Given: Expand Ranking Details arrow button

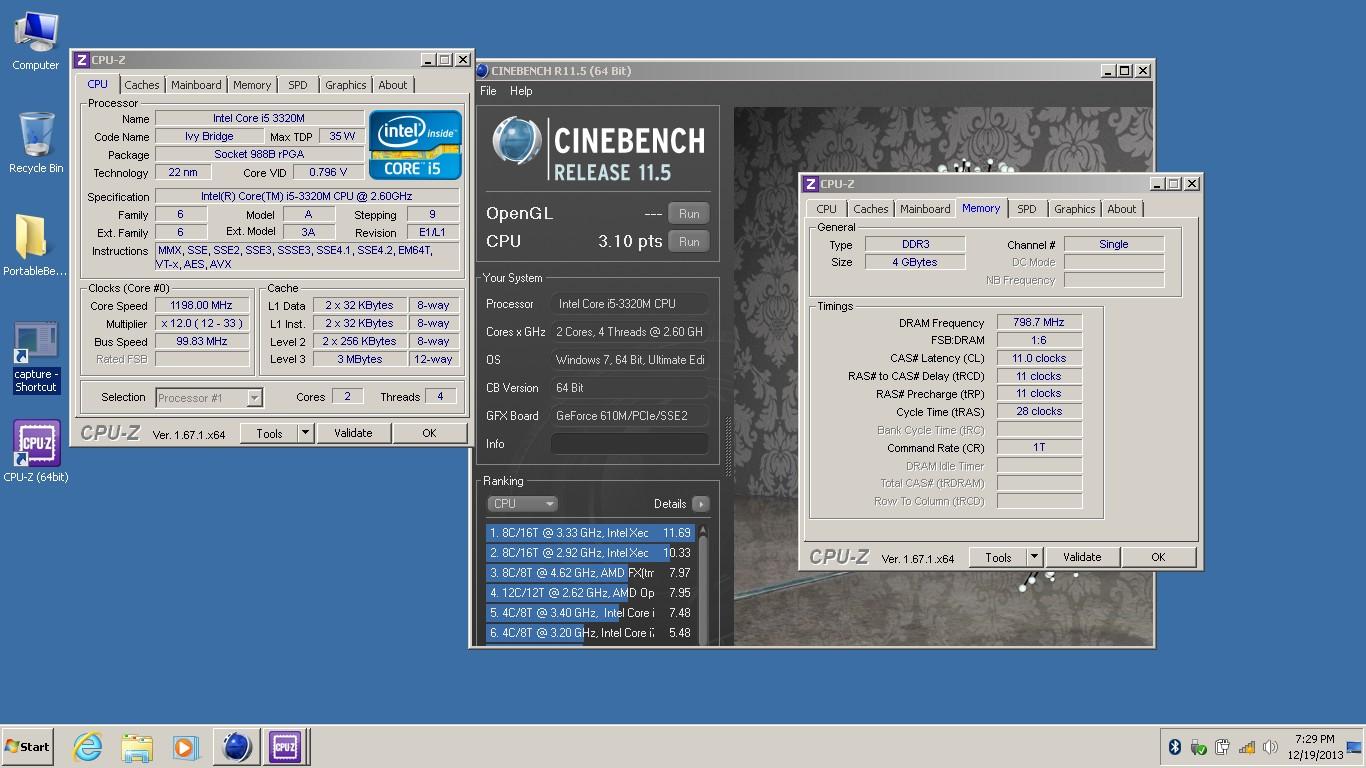Looking at the screenshot, I should (x=701, y=504).
